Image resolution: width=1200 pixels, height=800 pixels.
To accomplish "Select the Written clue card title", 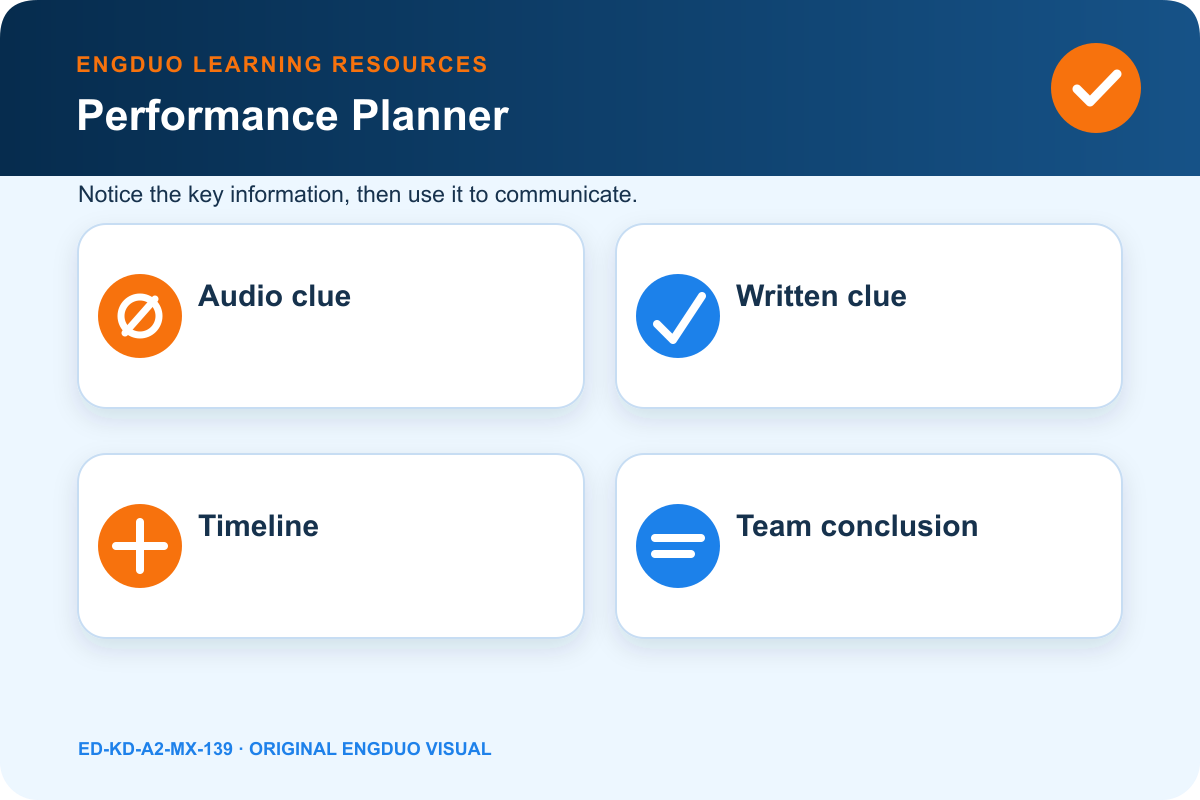I will (x=821, y=296).
